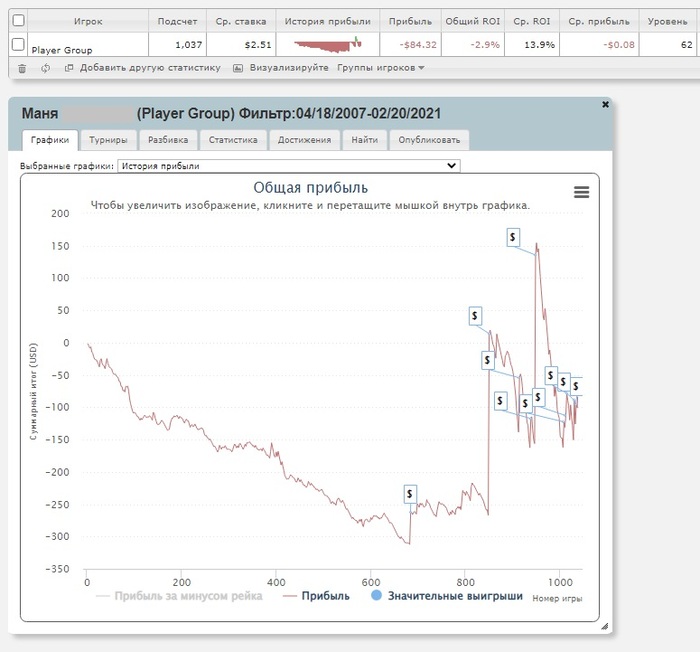Click the -2.9% total ROI value
The height and width of the screenshot is (652, 700).
pos(485,45)
